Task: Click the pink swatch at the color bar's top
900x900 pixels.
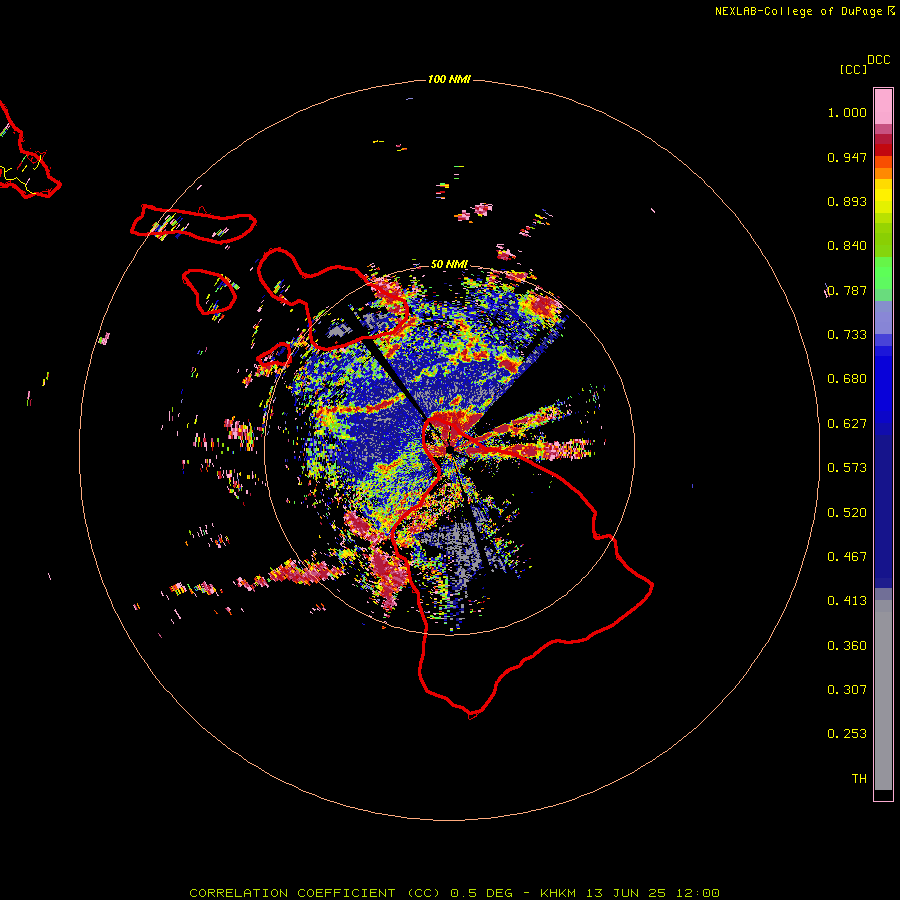Action: [x=883, y=106]
